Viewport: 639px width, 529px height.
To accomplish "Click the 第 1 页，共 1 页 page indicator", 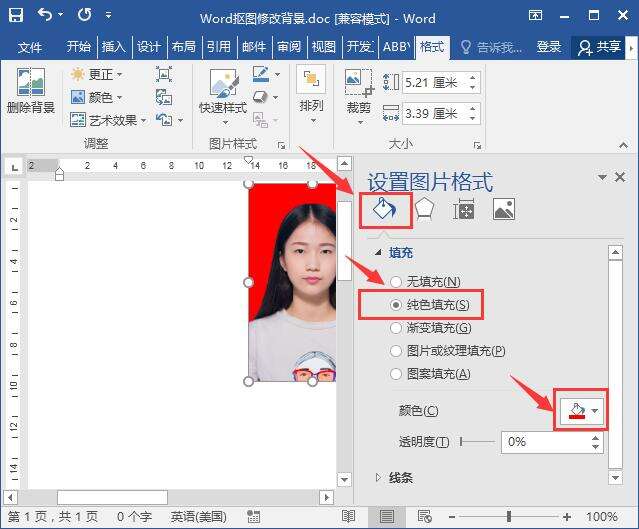I will click(53, 517).
